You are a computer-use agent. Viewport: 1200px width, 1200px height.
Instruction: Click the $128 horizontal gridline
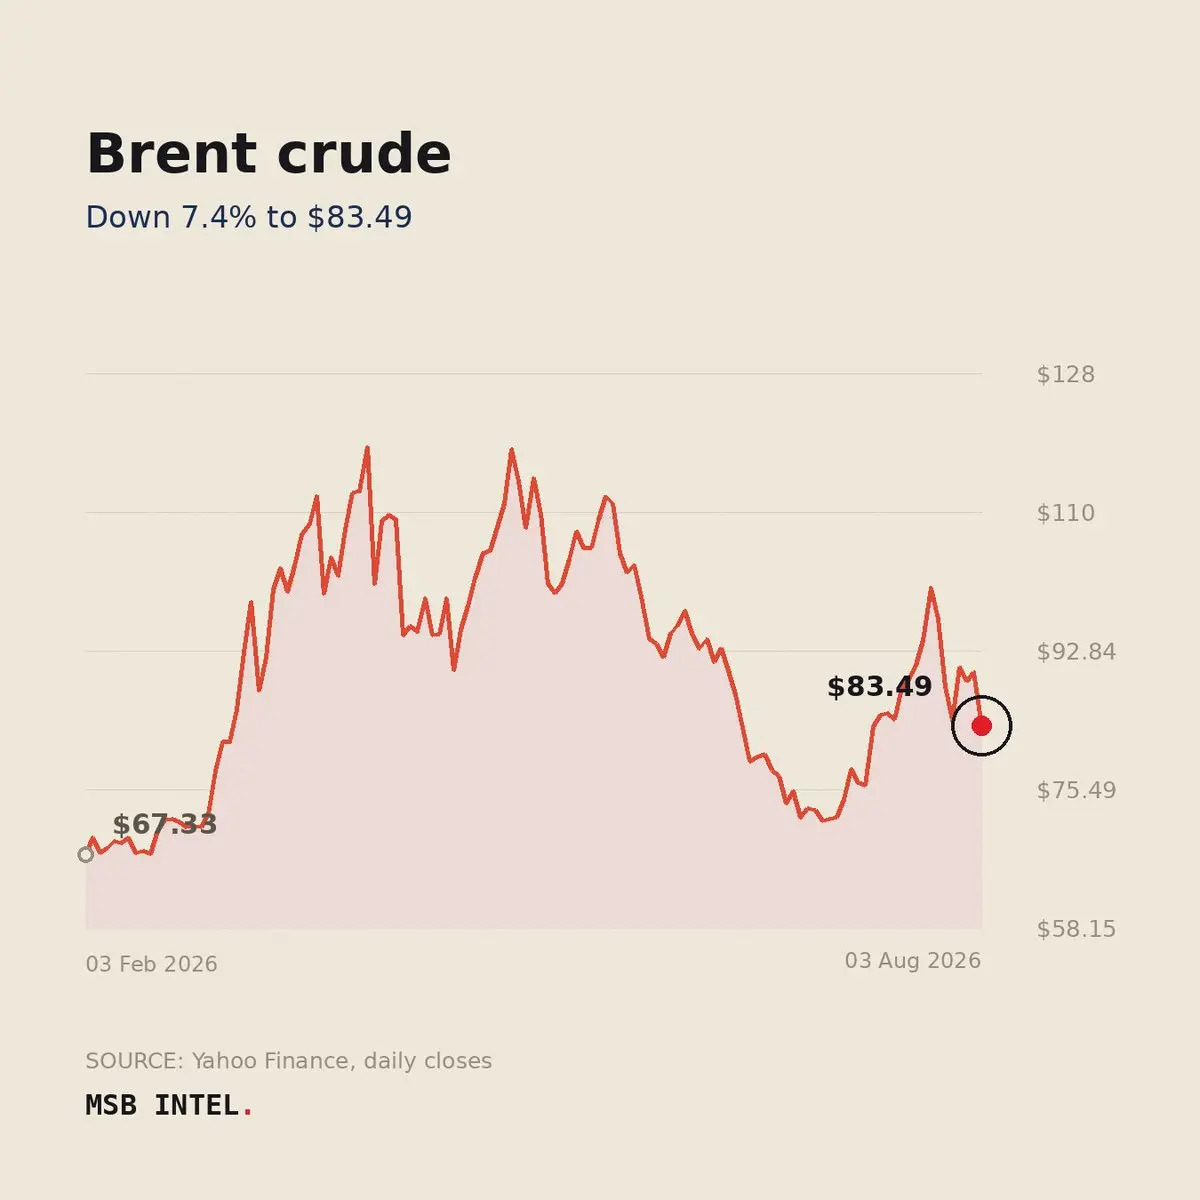[533, 374]
